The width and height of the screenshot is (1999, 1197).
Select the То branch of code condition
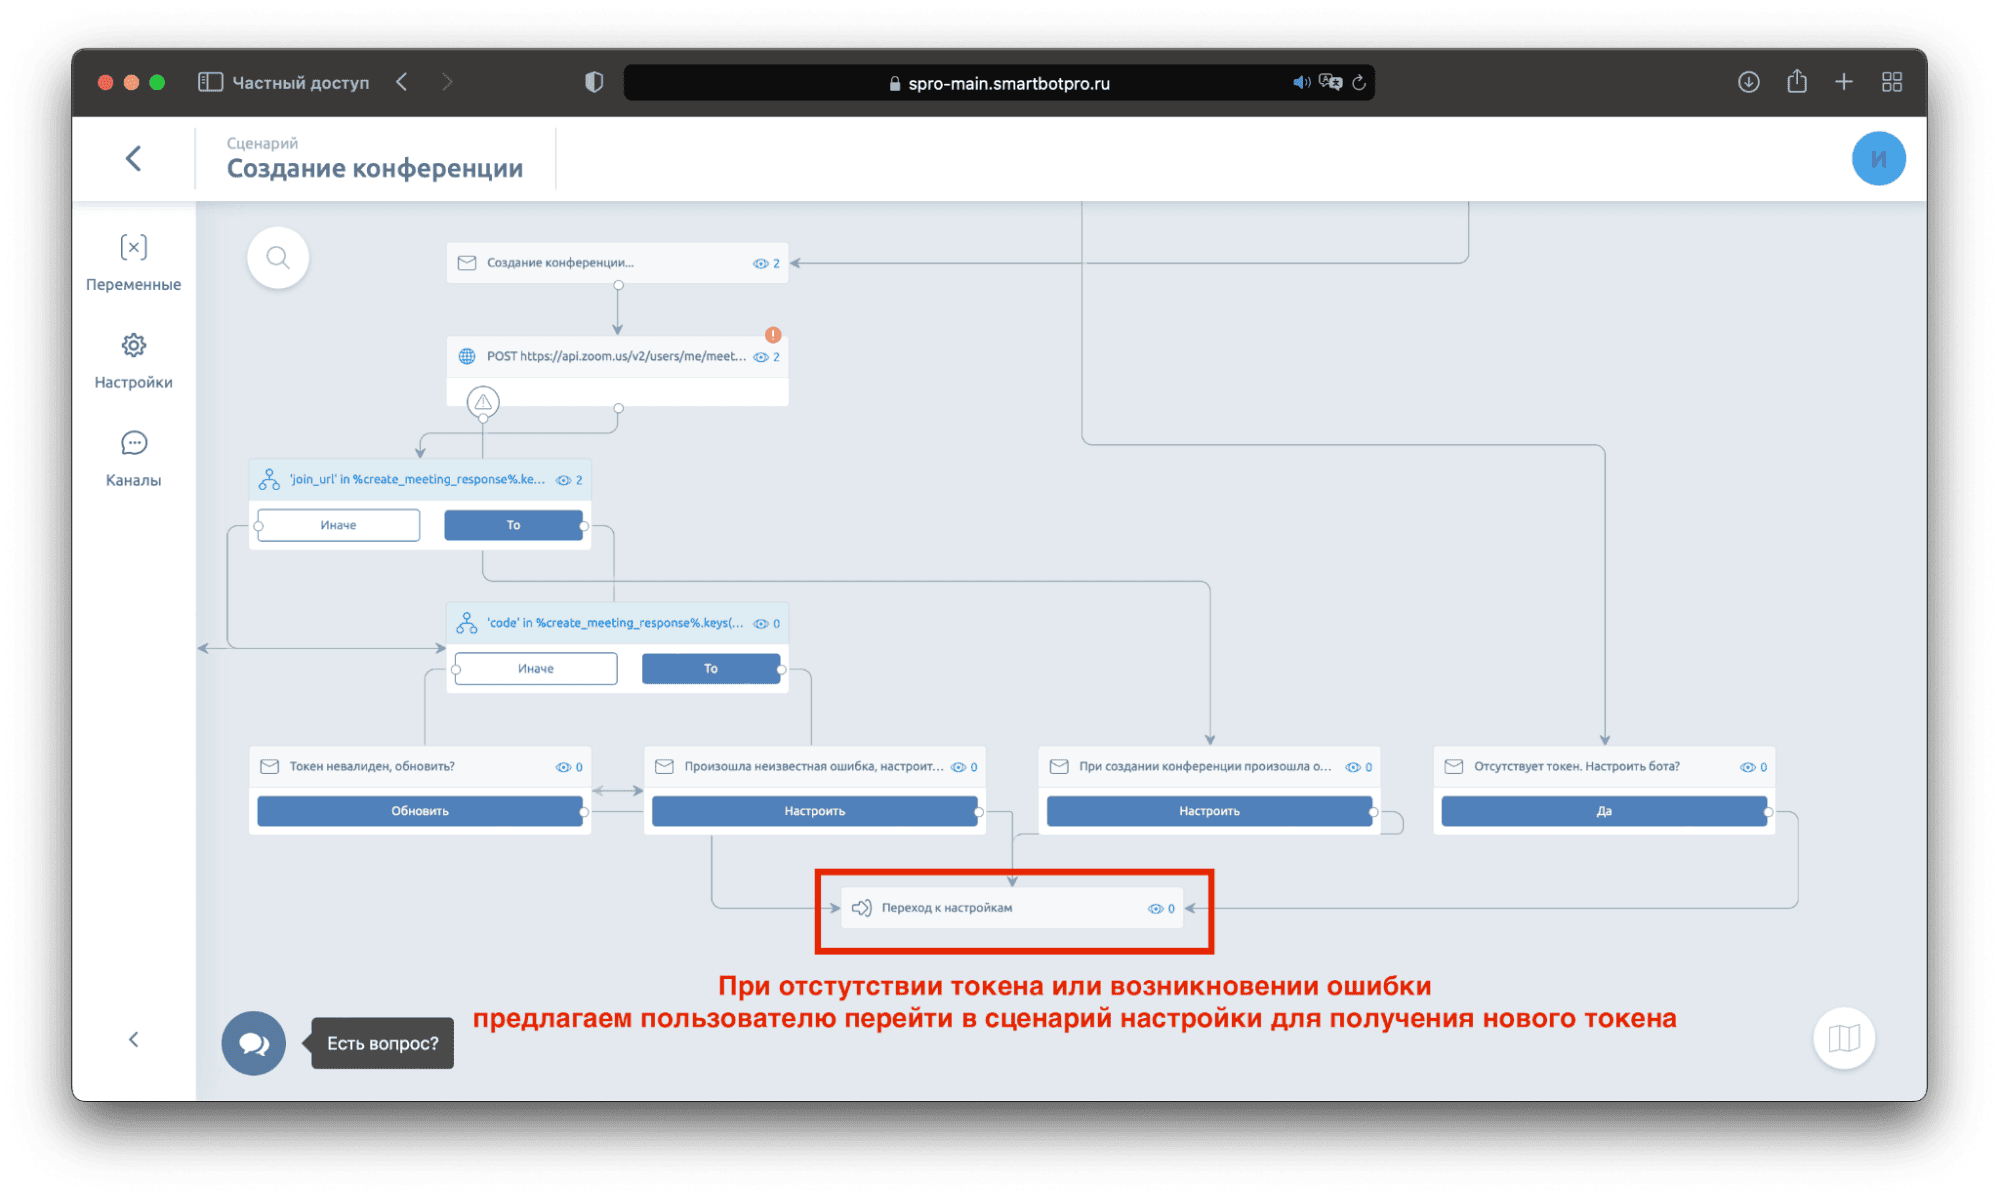point(710,668)
